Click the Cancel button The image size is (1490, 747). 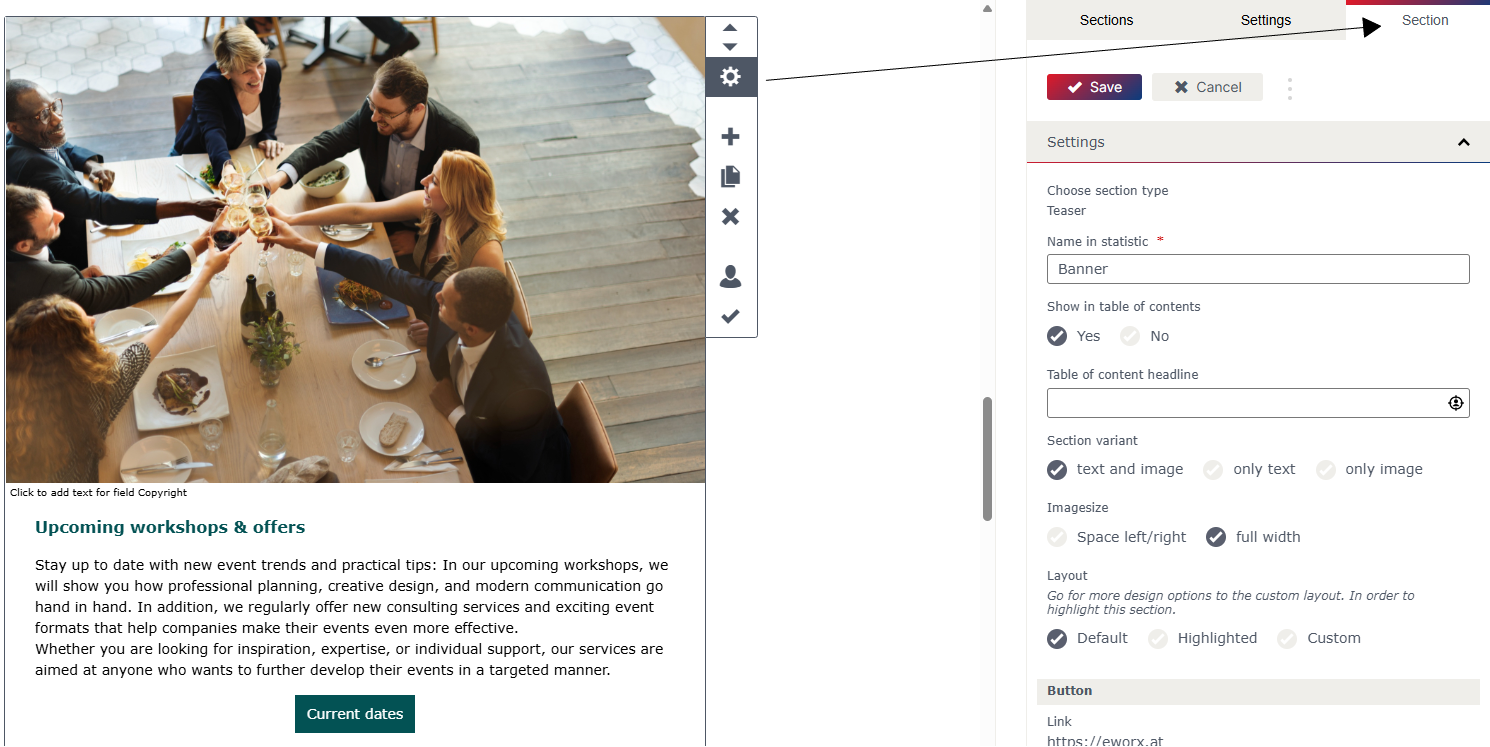(1207, 87)
